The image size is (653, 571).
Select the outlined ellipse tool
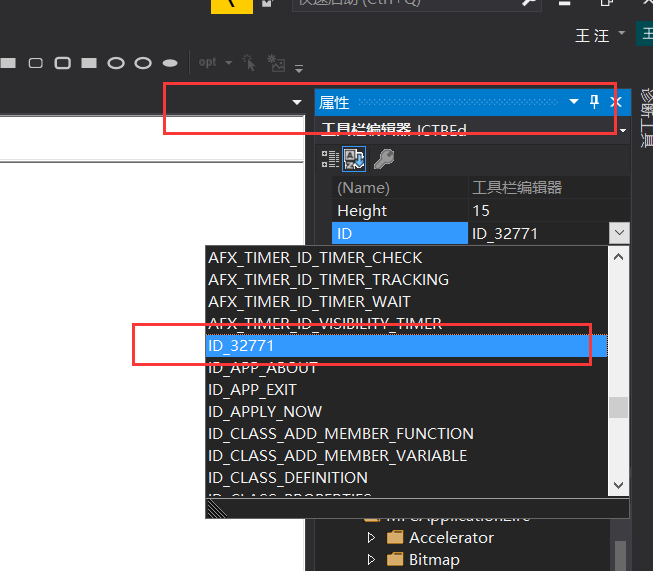click(116, 63)
